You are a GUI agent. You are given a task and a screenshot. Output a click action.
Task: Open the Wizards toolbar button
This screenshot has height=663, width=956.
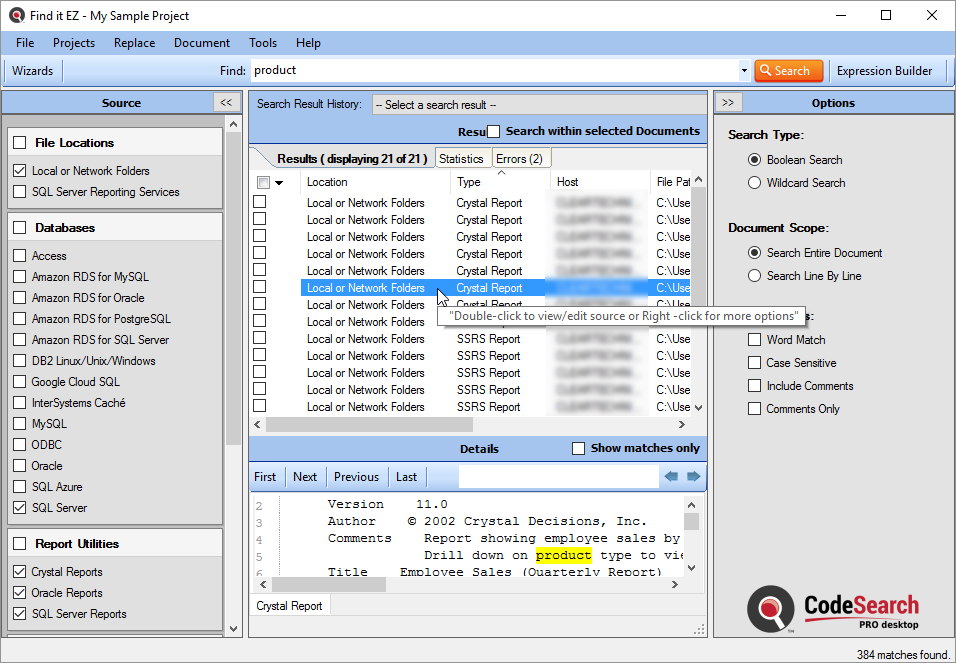pos(32,71)
